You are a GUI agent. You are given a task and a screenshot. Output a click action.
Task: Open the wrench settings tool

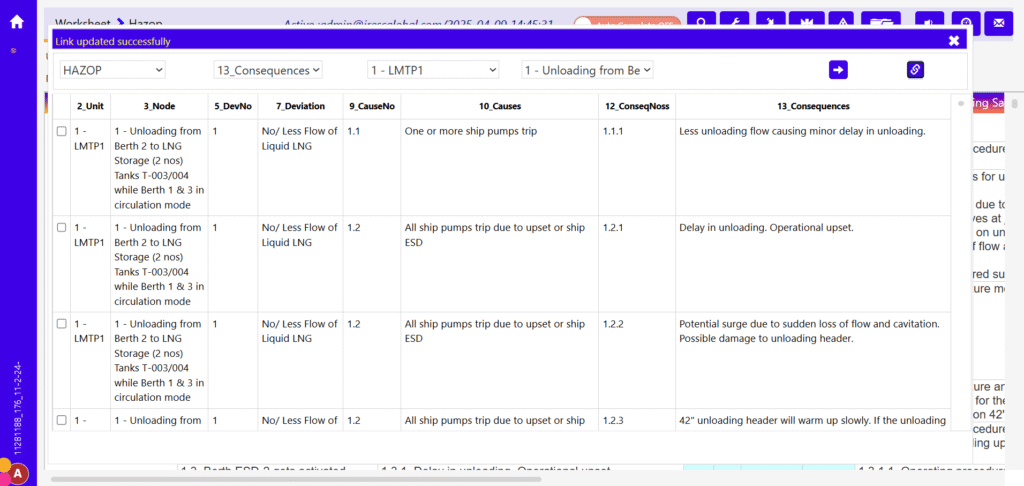pos(735,23)
